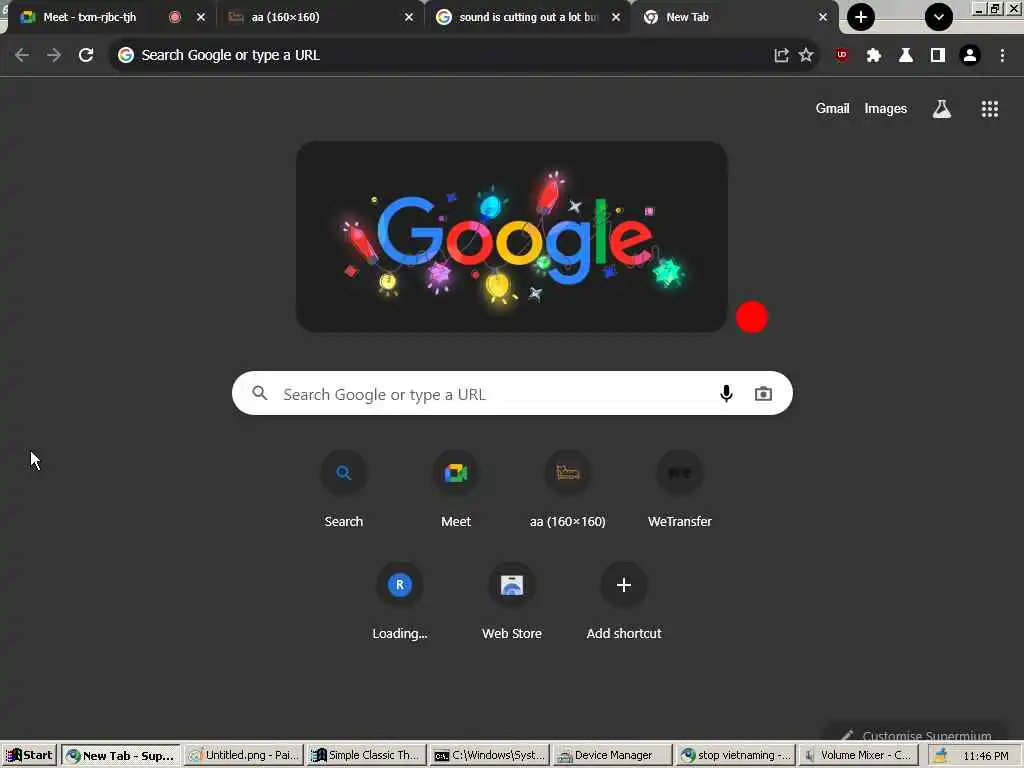Click the system tray icon by clock
This screenshot has height=768, width=1024.
click(x=940, y=756)
